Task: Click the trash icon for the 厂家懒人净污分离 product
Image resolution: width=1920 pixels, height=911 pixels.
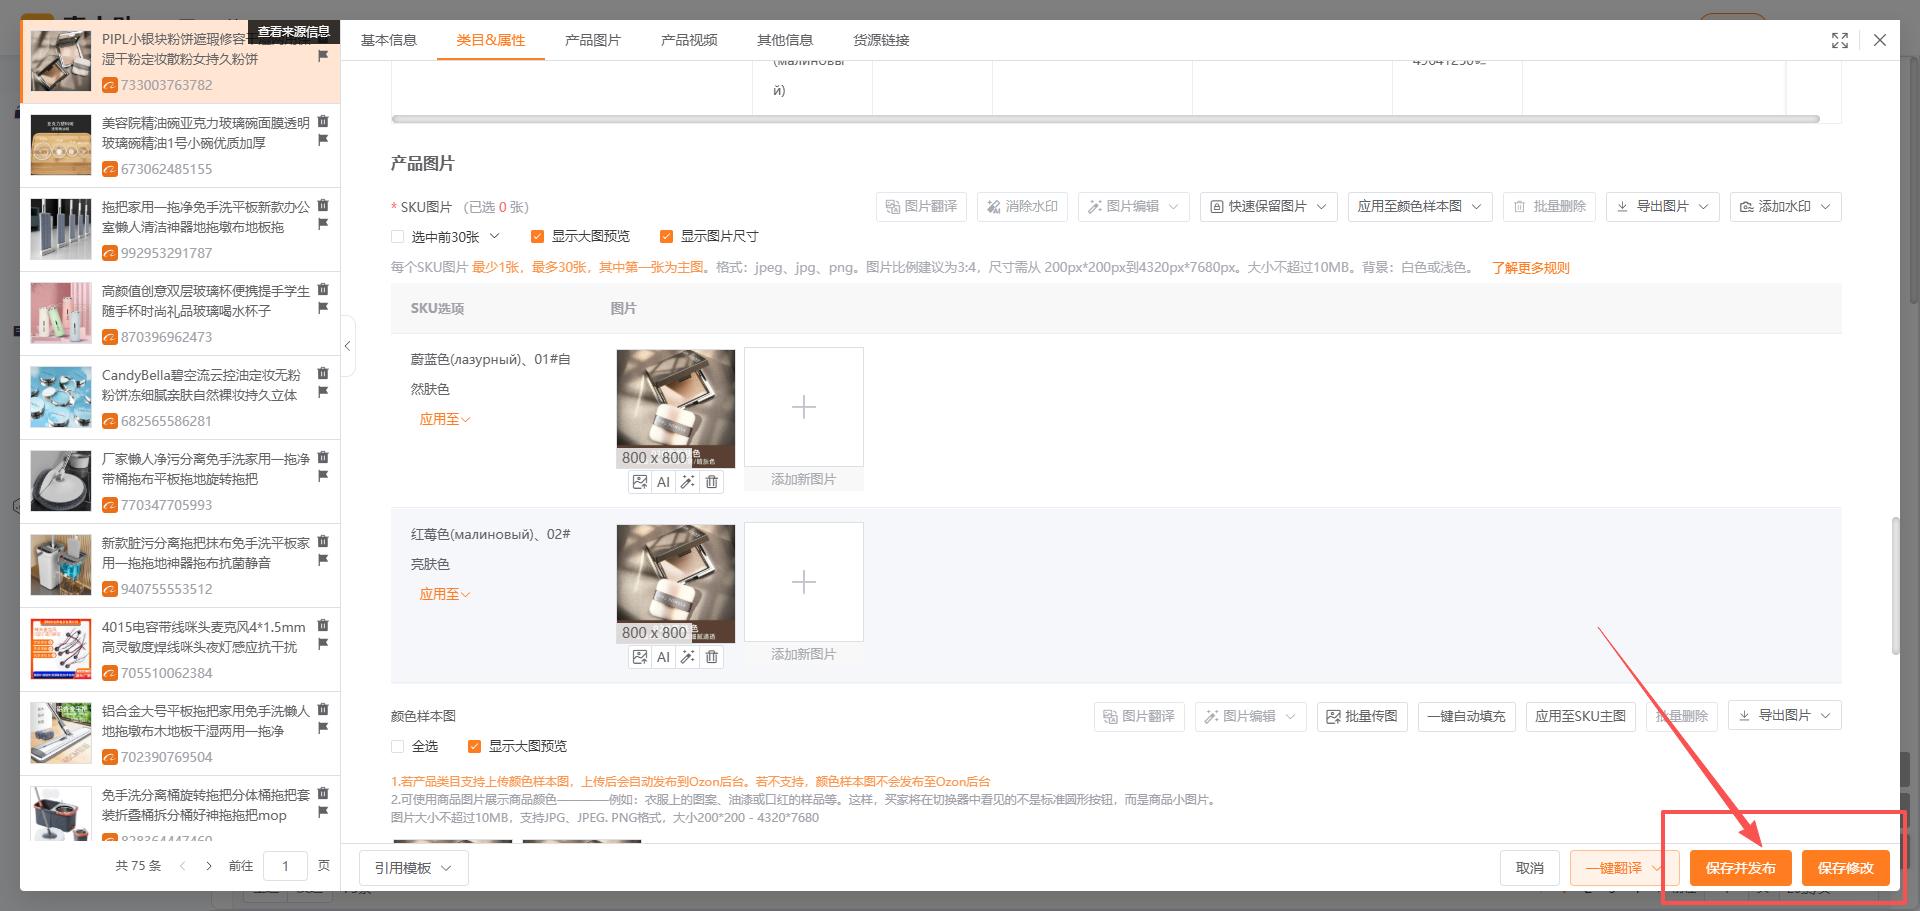Action: tap(323, 457)
